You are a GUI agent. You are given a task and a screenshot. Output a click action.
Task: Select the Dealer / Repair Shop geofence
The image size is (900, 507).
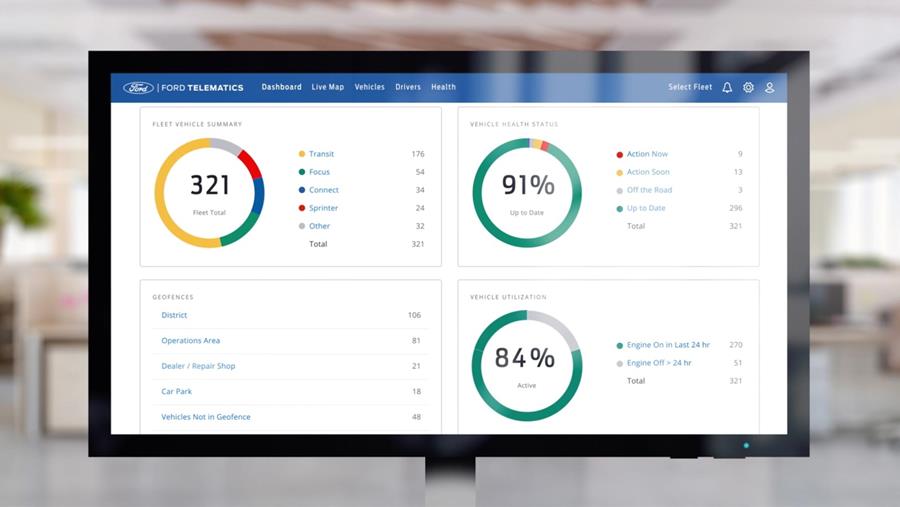click(x=198, y=366)
